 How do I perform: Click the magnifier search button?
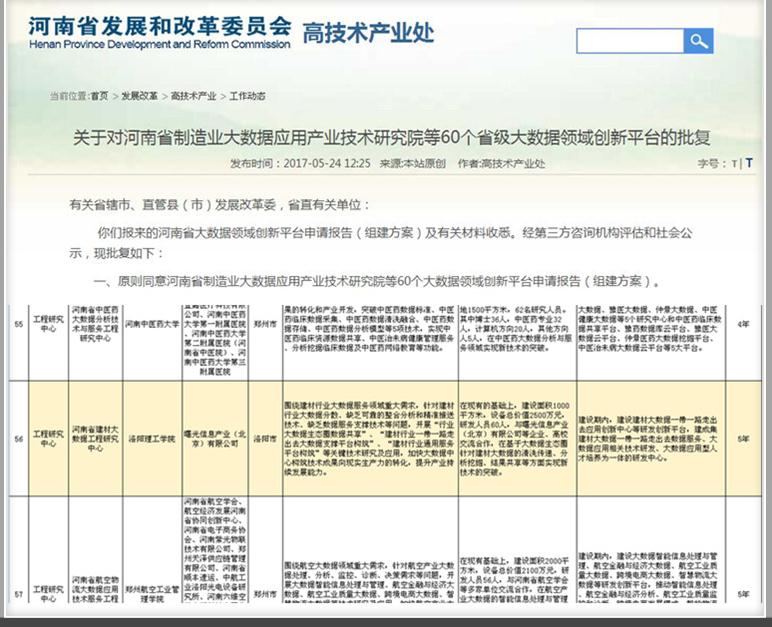(x=698, y=41)
